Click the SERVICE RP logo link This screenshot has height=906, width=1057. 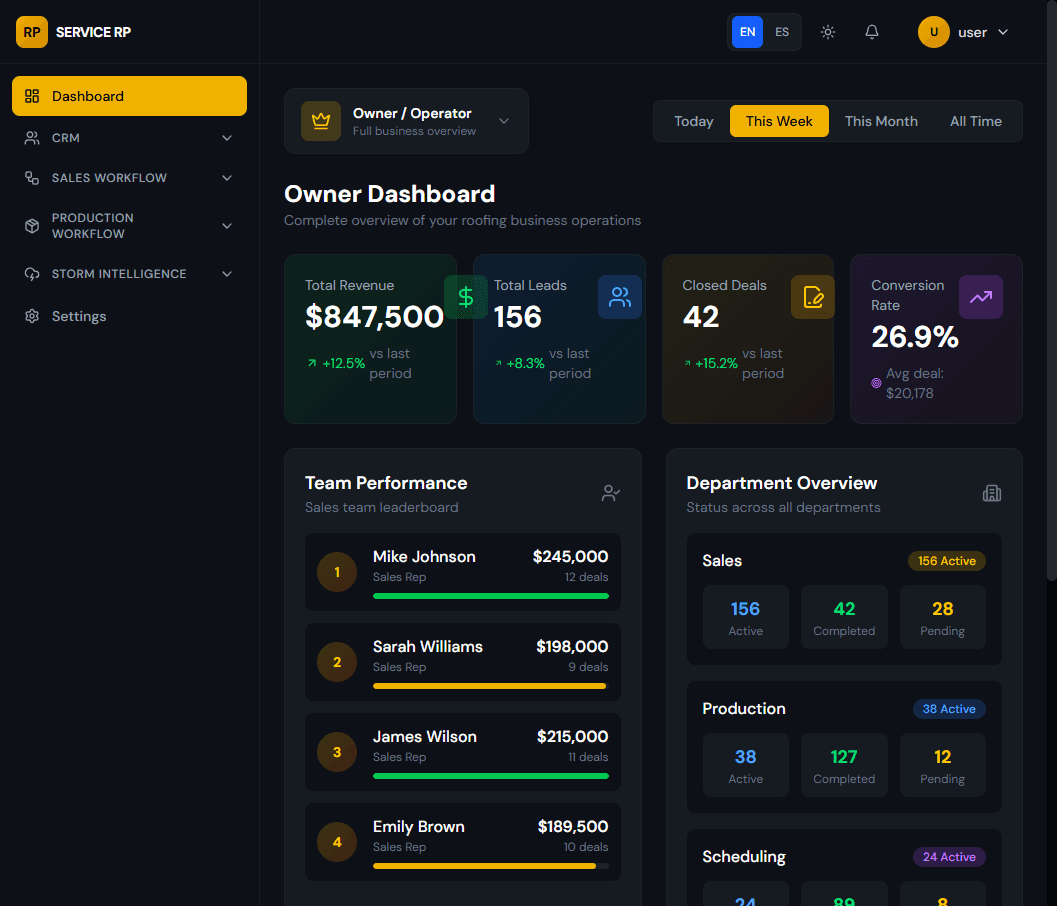pyautogui.click(x=74, y=32)
